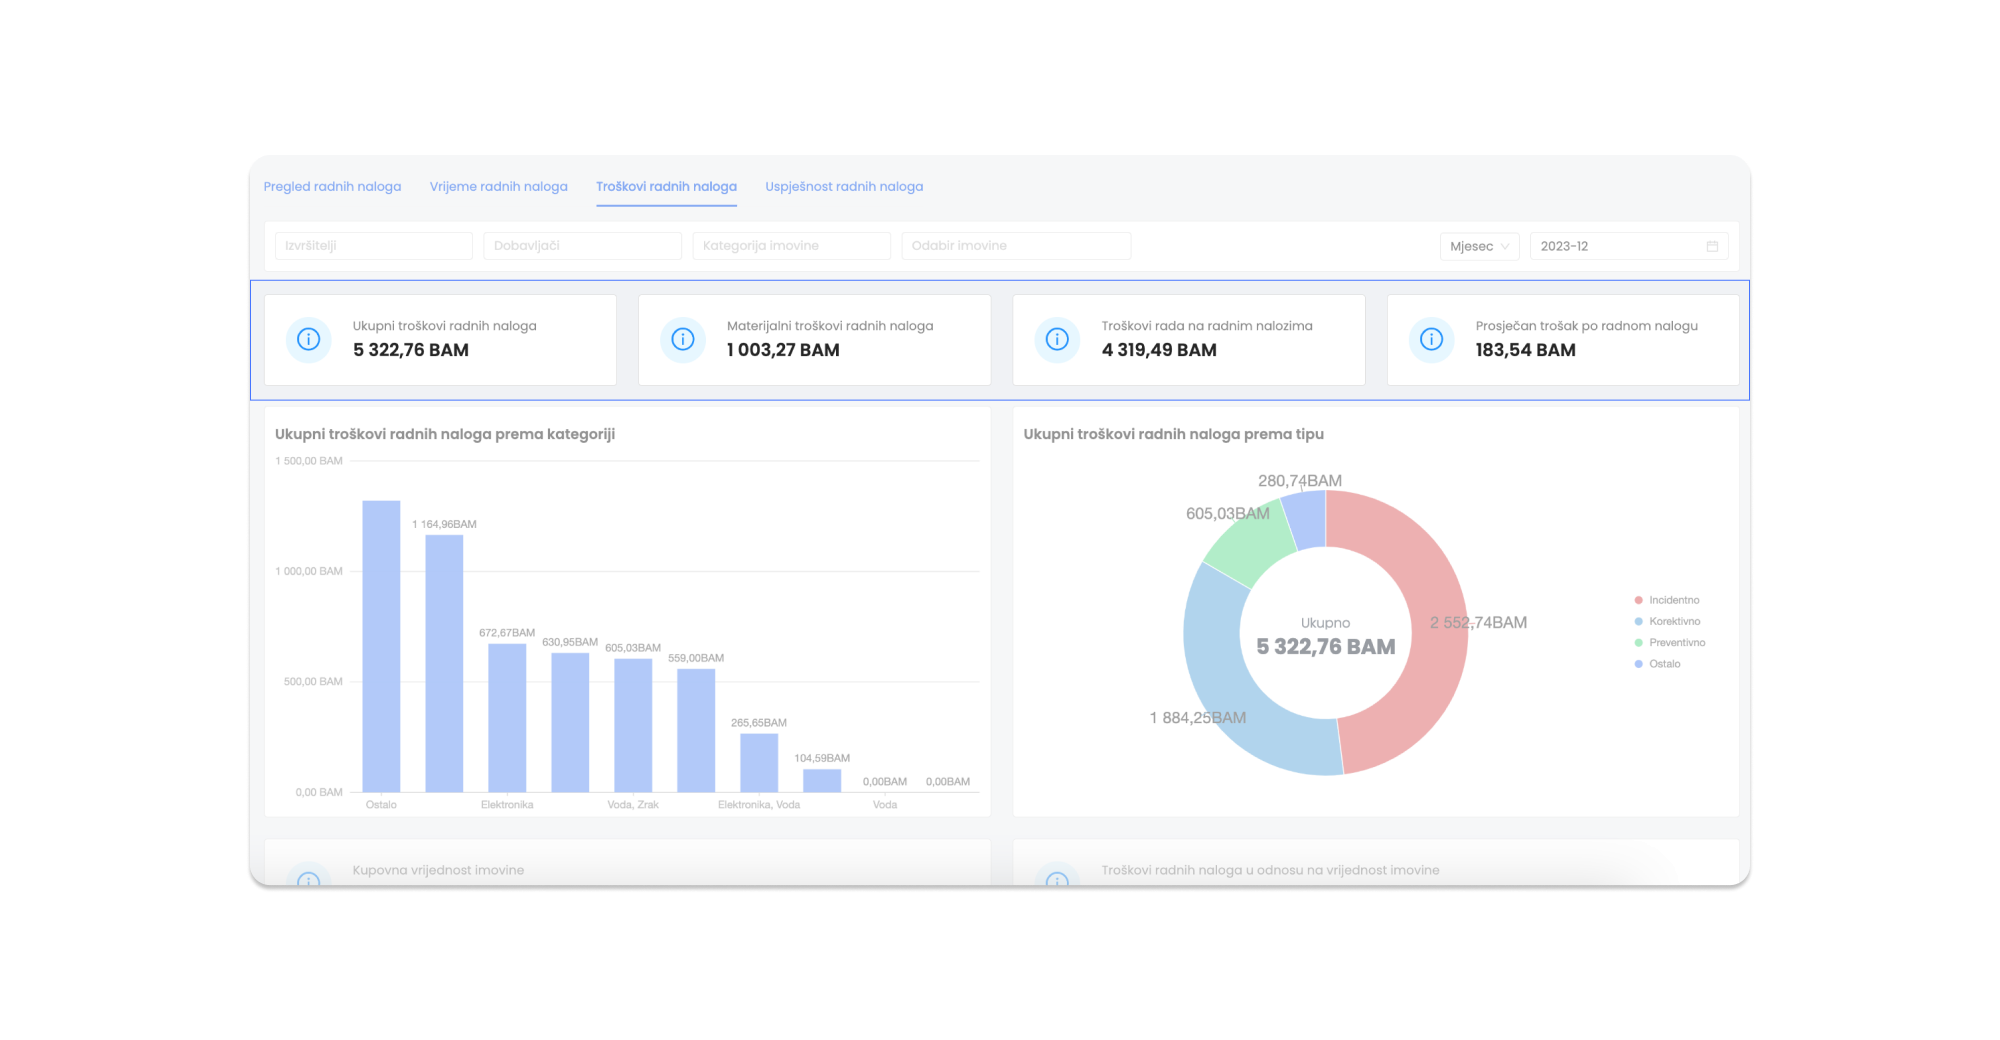Screen dimensions: 2000x1040
Task: Click the bar labeled 1 164,96BAM
Action: click(444, 663)
